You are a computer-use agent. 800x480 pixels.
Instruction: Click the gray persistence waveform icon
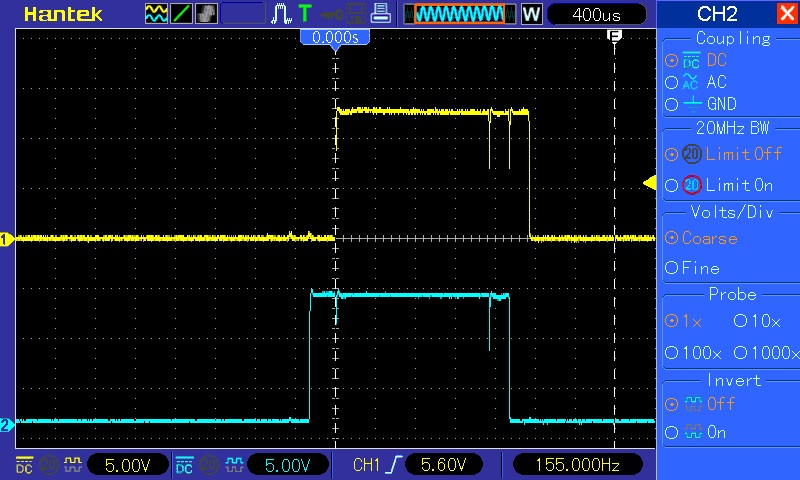206,14
